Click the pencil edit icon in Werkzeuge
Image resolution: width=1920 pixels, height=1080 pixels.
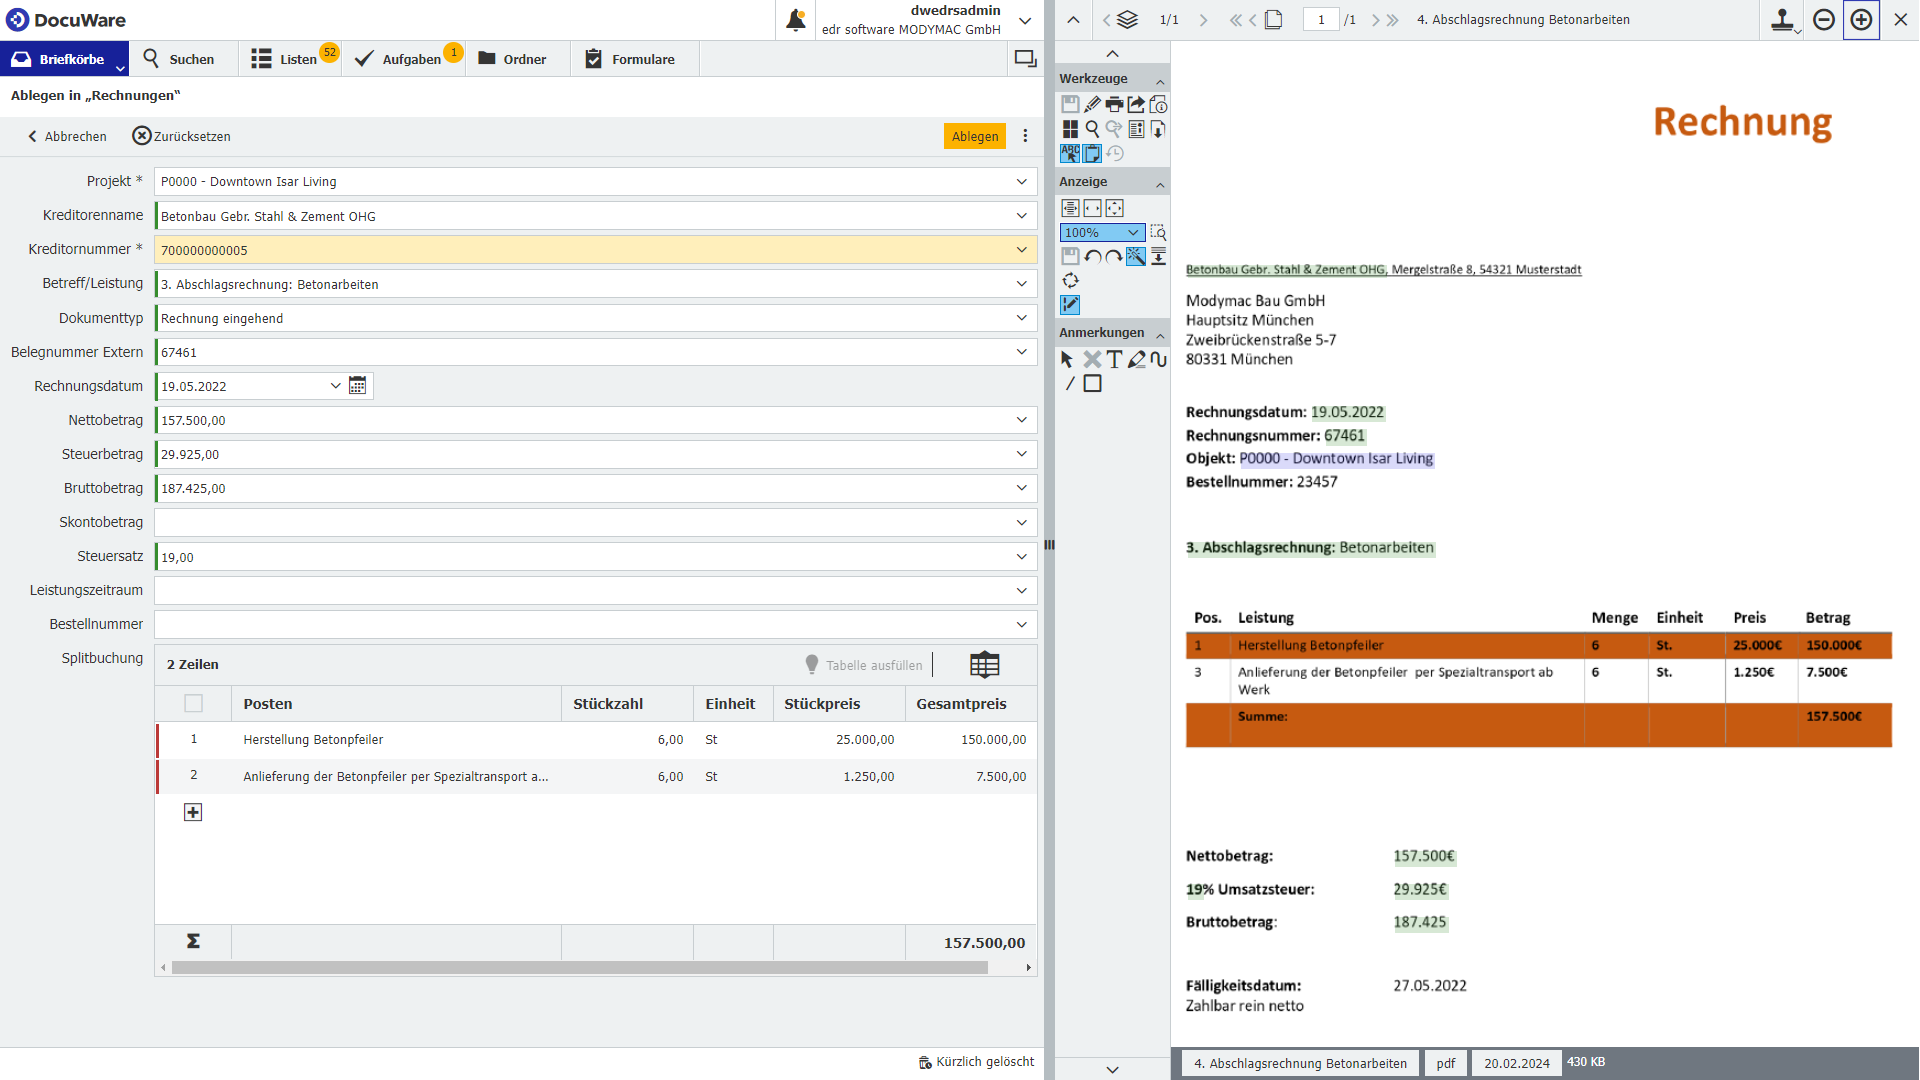tap(1092, 104)
